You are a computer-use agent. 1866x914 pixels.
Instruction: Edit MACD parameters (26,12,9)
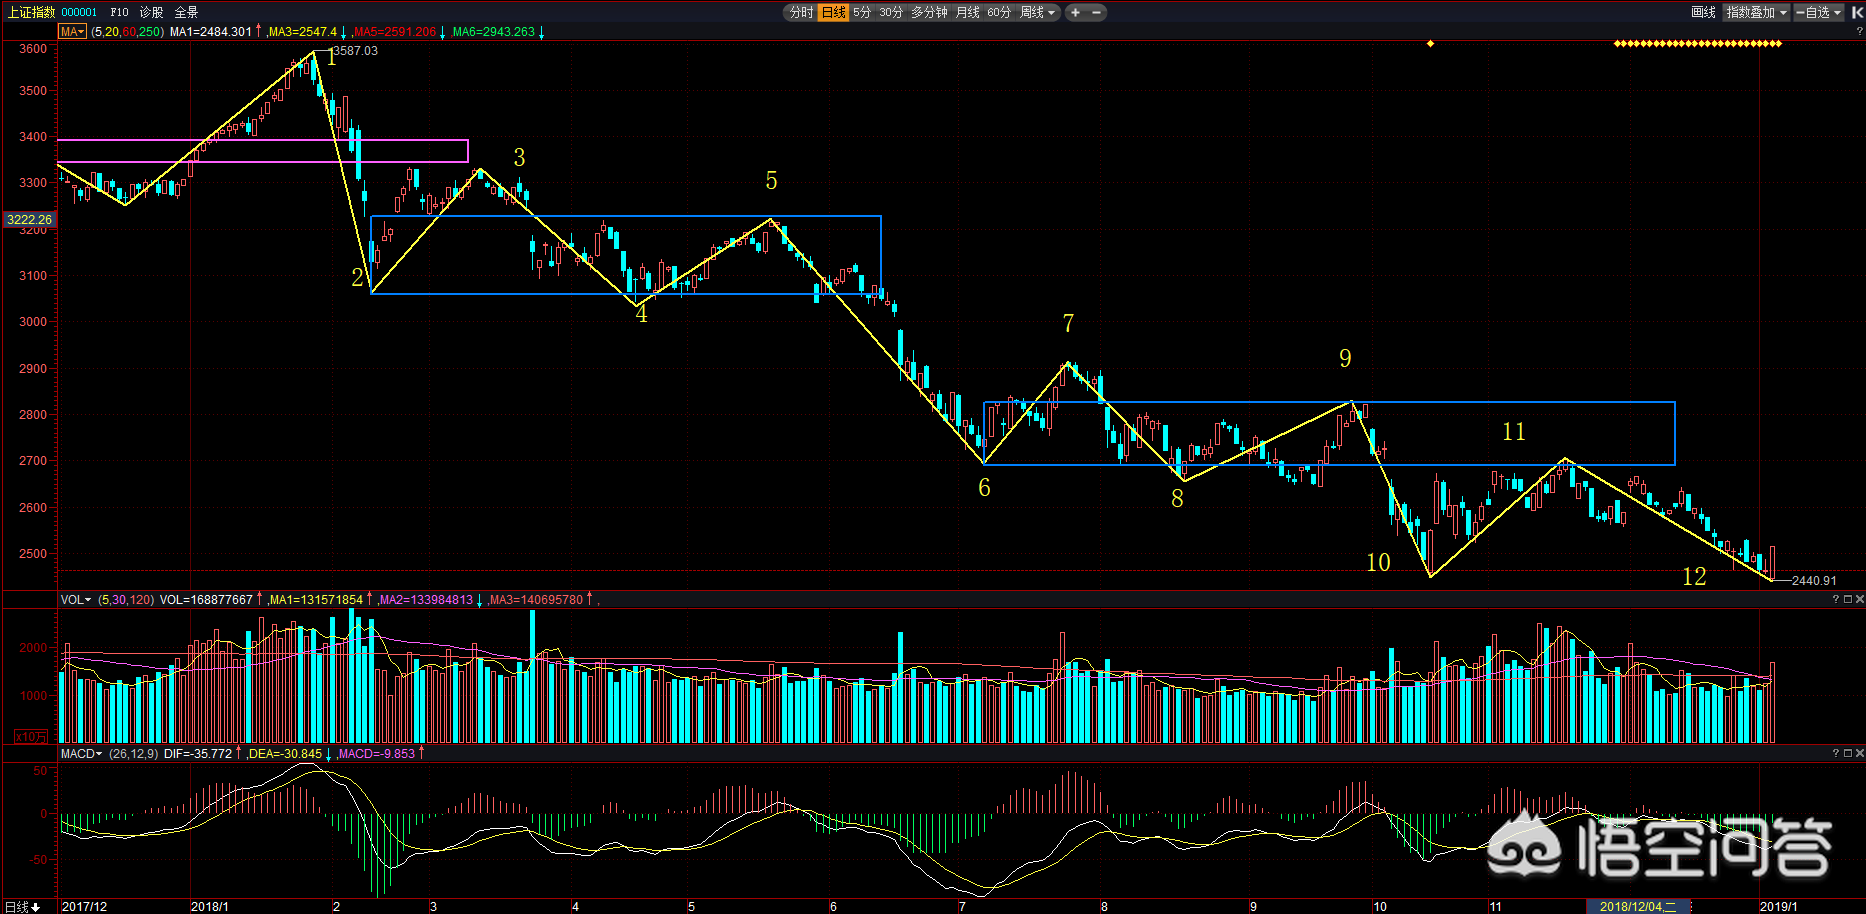pyautogui.click(x=133, y=754)
